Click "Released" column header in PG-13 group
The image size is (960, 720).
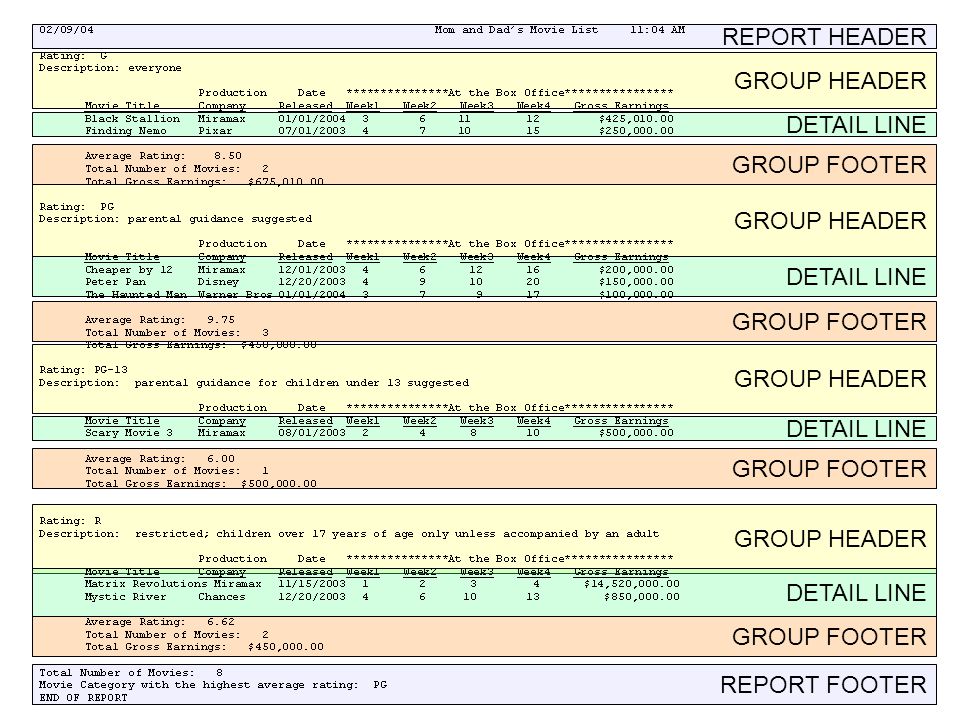pyautogui.click(x=306, y=421)
